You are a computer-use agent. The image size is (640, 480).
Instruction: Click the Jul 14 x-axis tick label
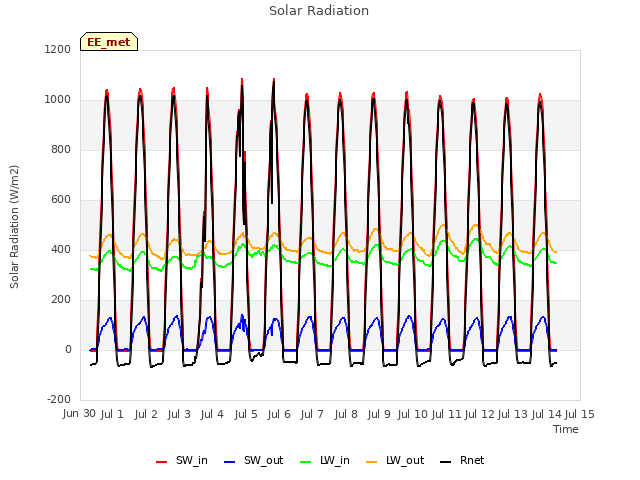[547, 414]
